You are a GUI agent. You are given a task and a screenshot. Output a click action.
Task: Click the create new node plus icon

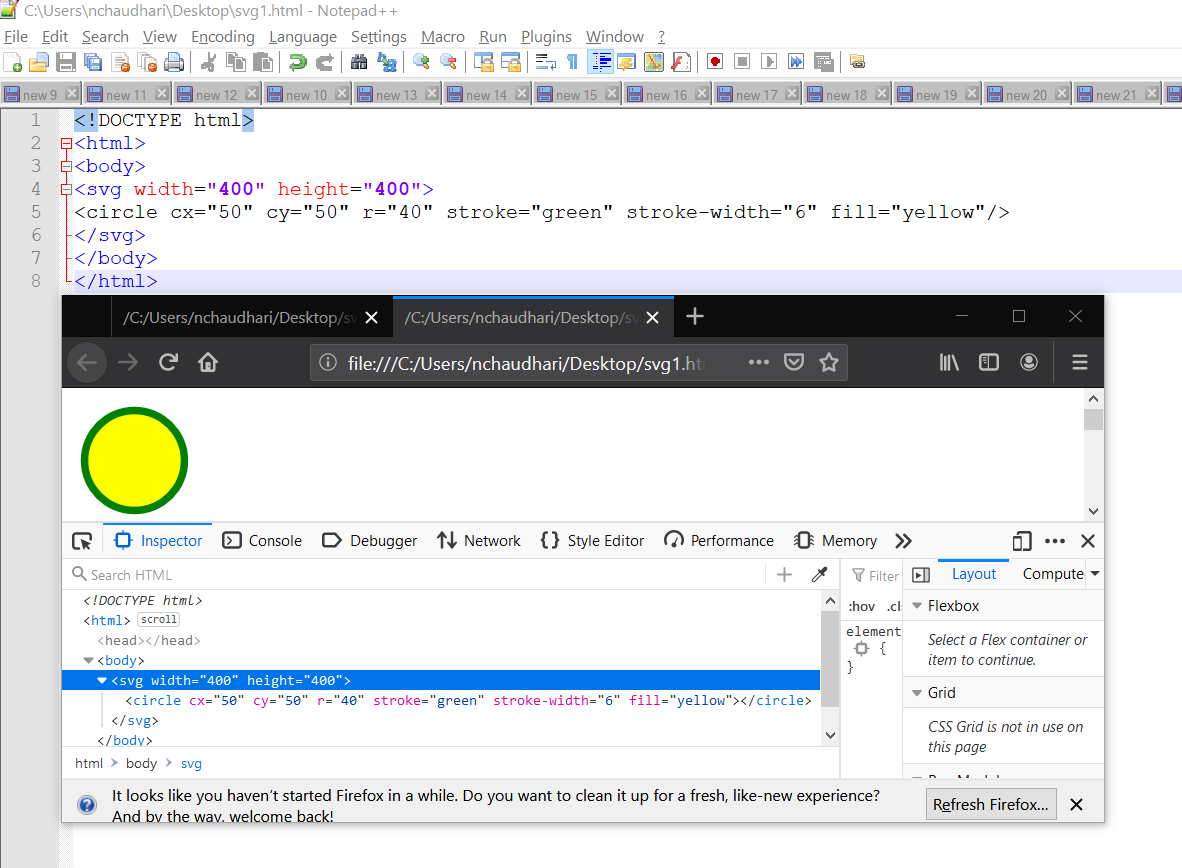[784, 575]
